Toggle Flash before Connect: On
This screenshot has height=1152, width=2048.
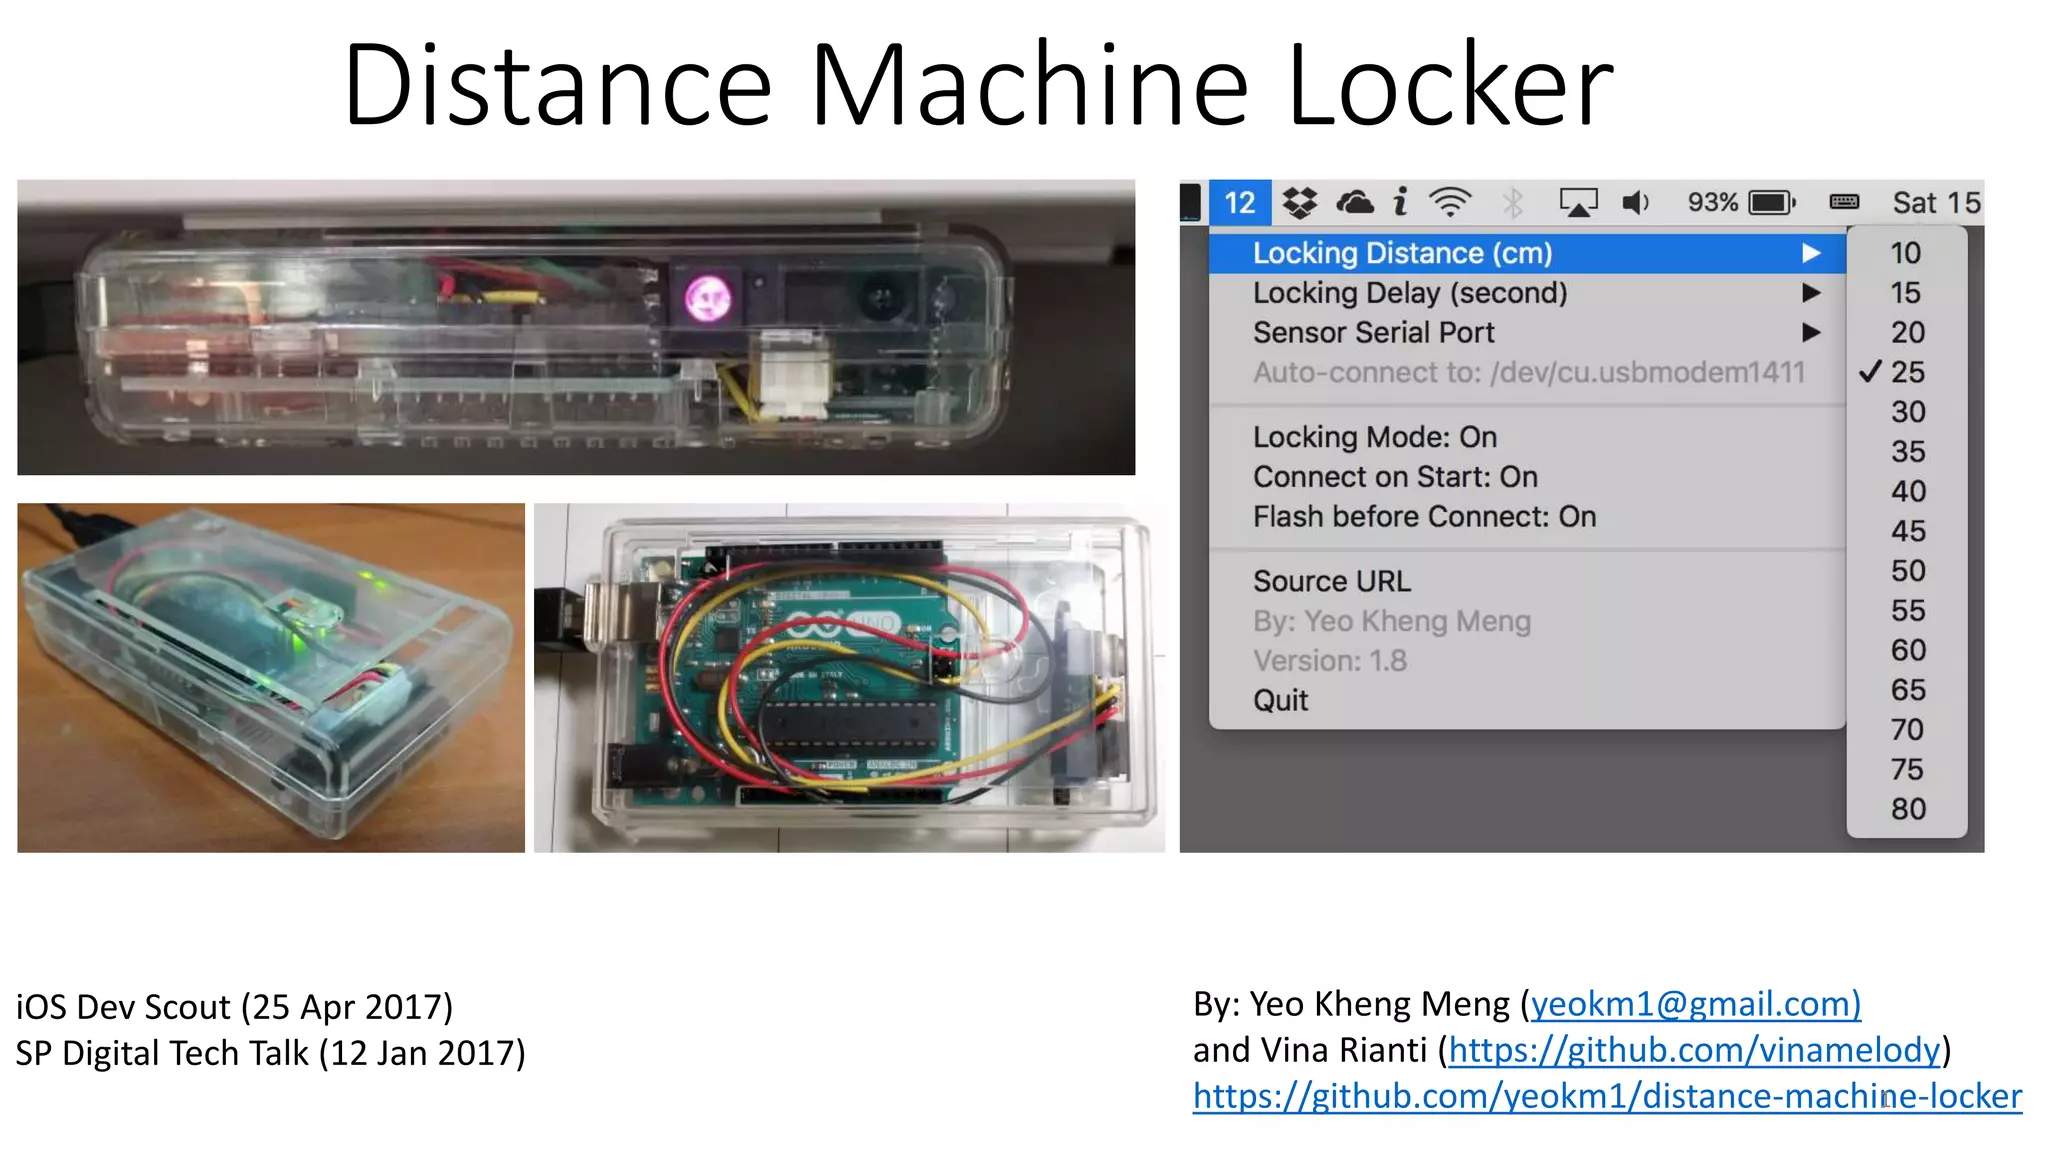tap(1527, 517)
